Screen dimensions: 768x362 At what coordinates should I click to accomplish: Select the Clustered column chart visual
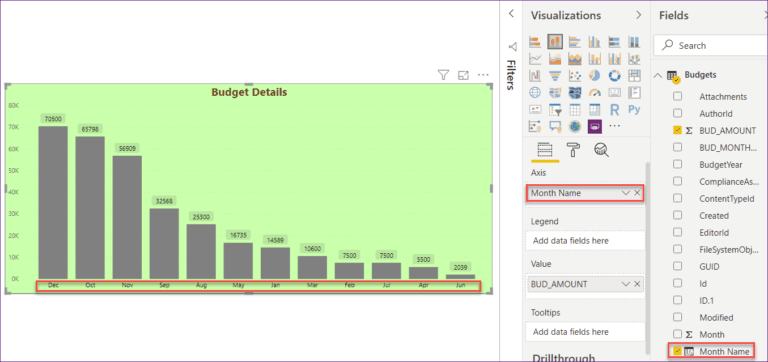coord(595,42)
